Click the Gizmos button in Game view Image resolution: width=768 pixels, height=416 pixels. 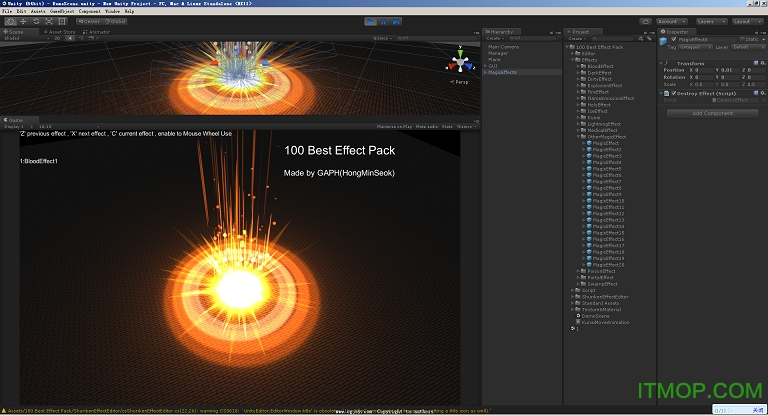click(466, 126)
